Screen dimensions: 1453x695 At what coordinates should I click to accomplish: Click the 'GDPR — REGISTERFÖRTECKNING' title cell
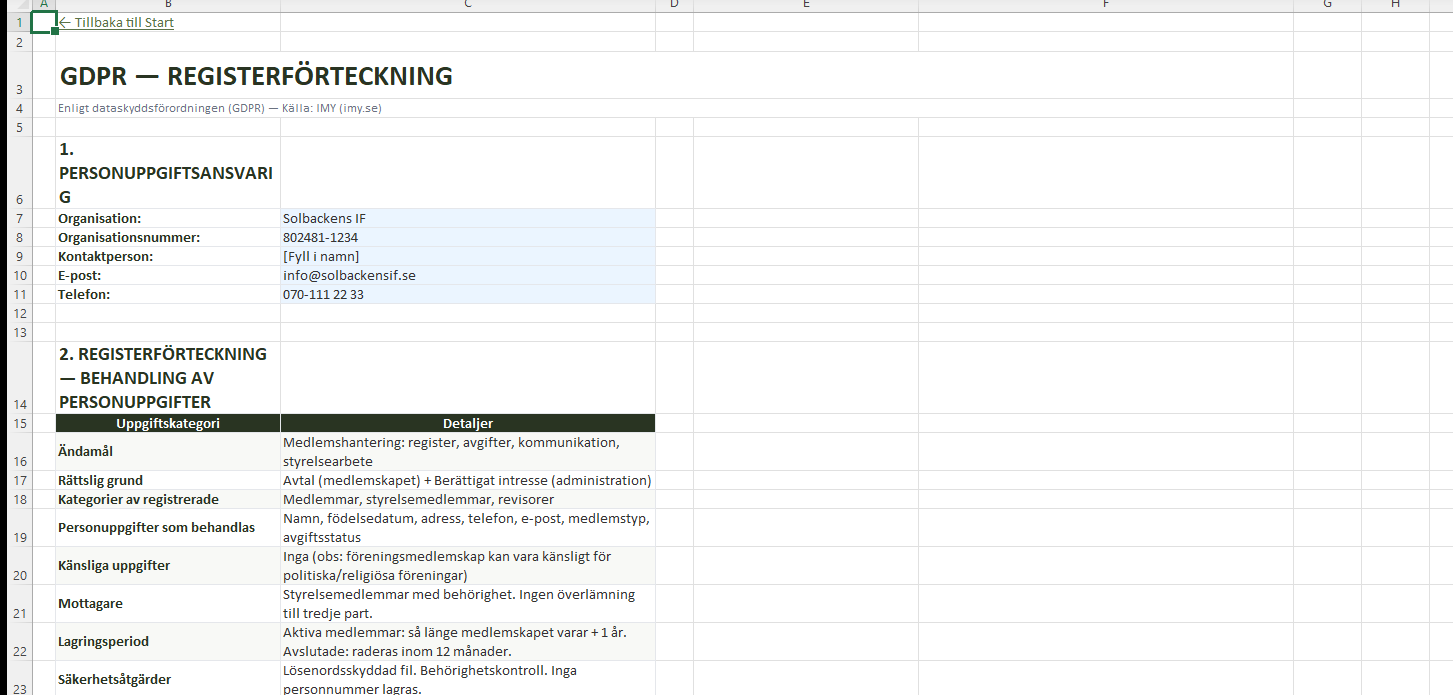point(256,76)
